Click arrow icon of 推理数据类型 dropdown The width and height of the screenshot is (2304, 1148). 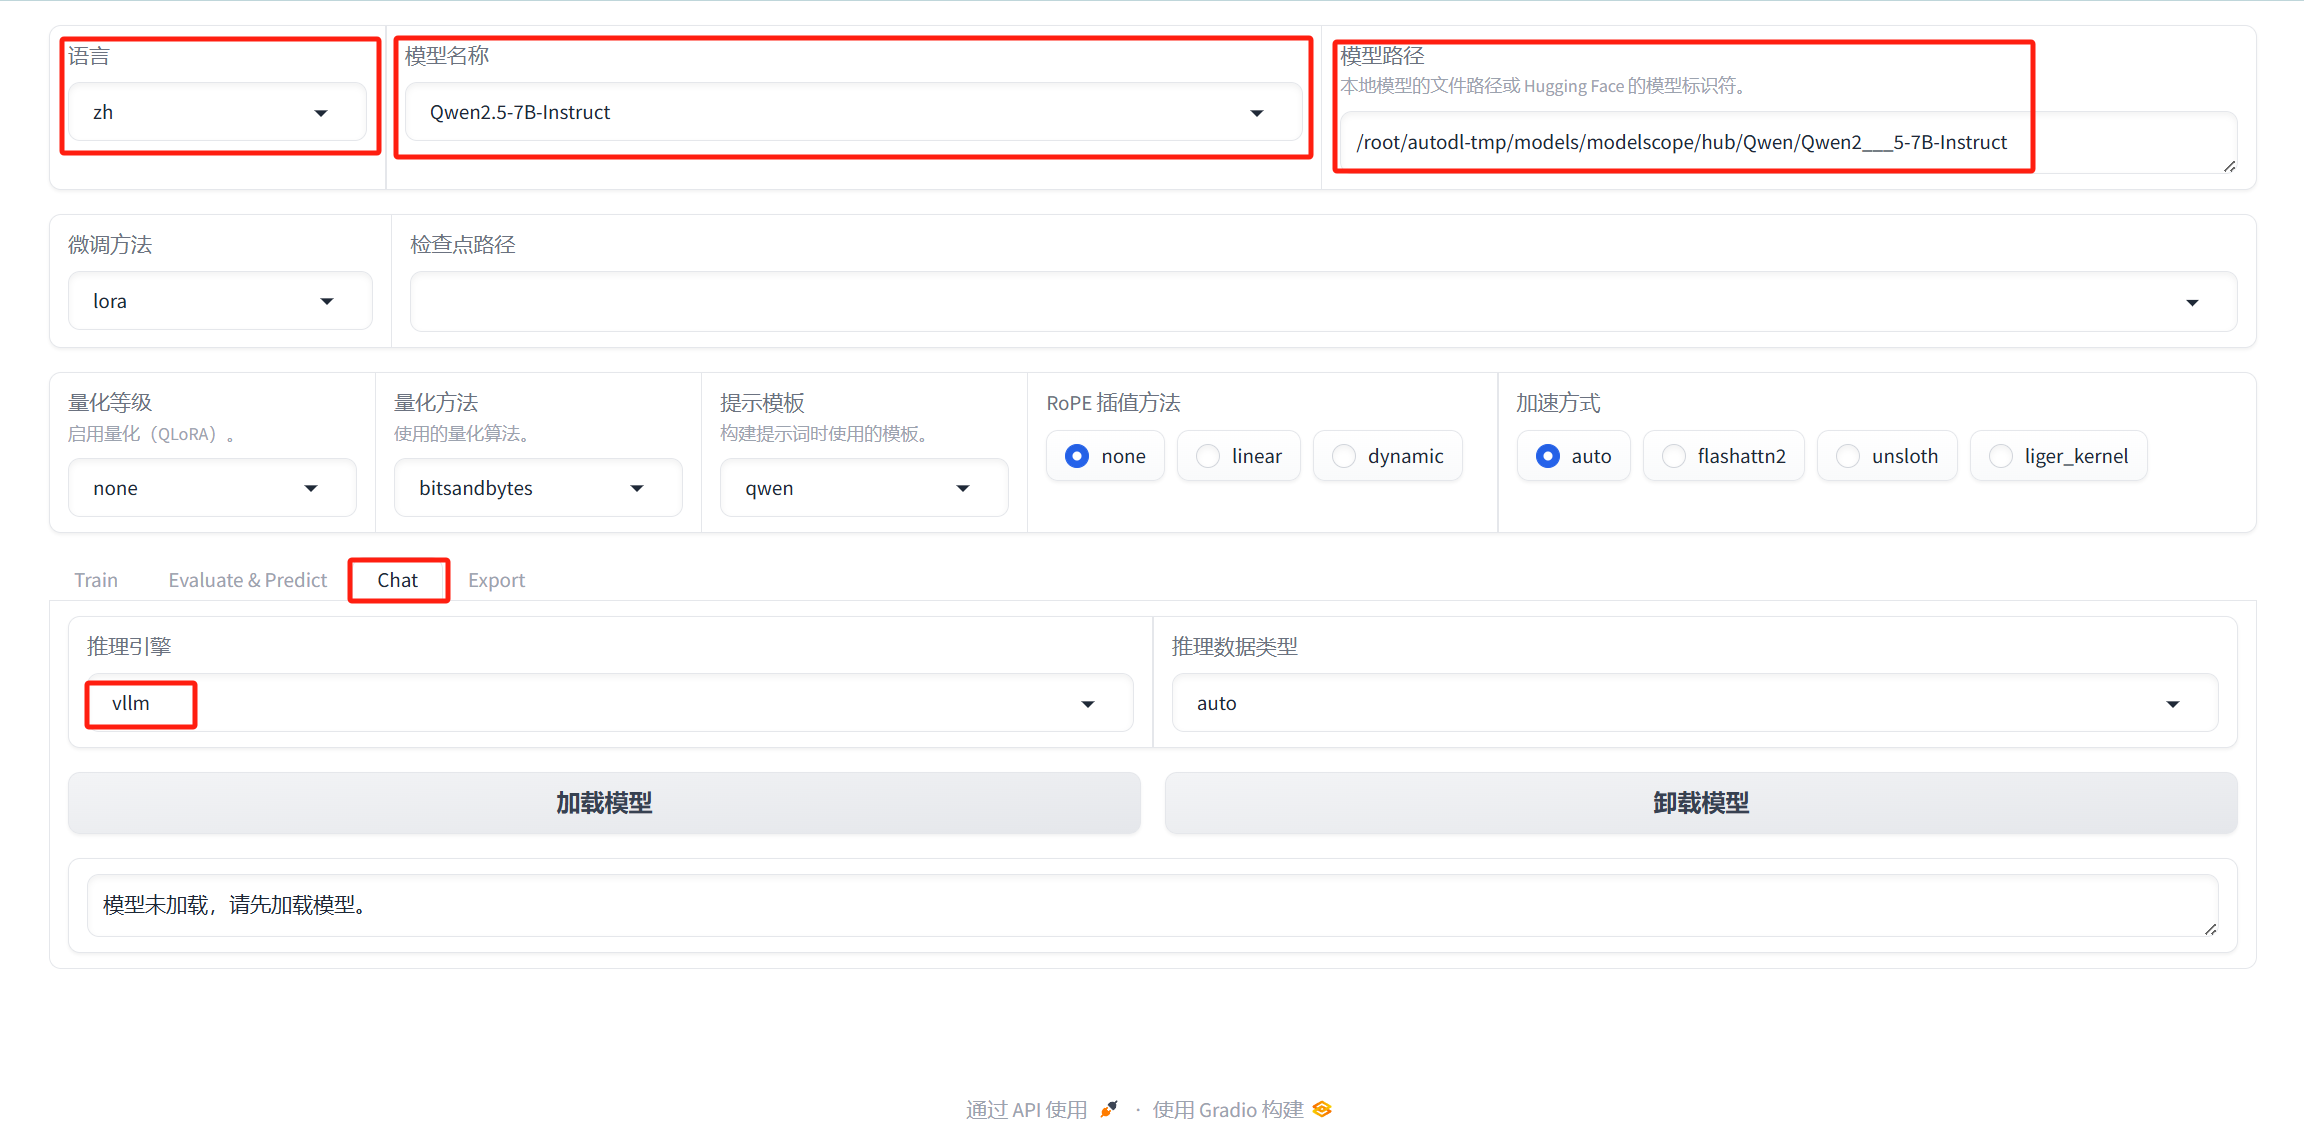point(2173,704)
